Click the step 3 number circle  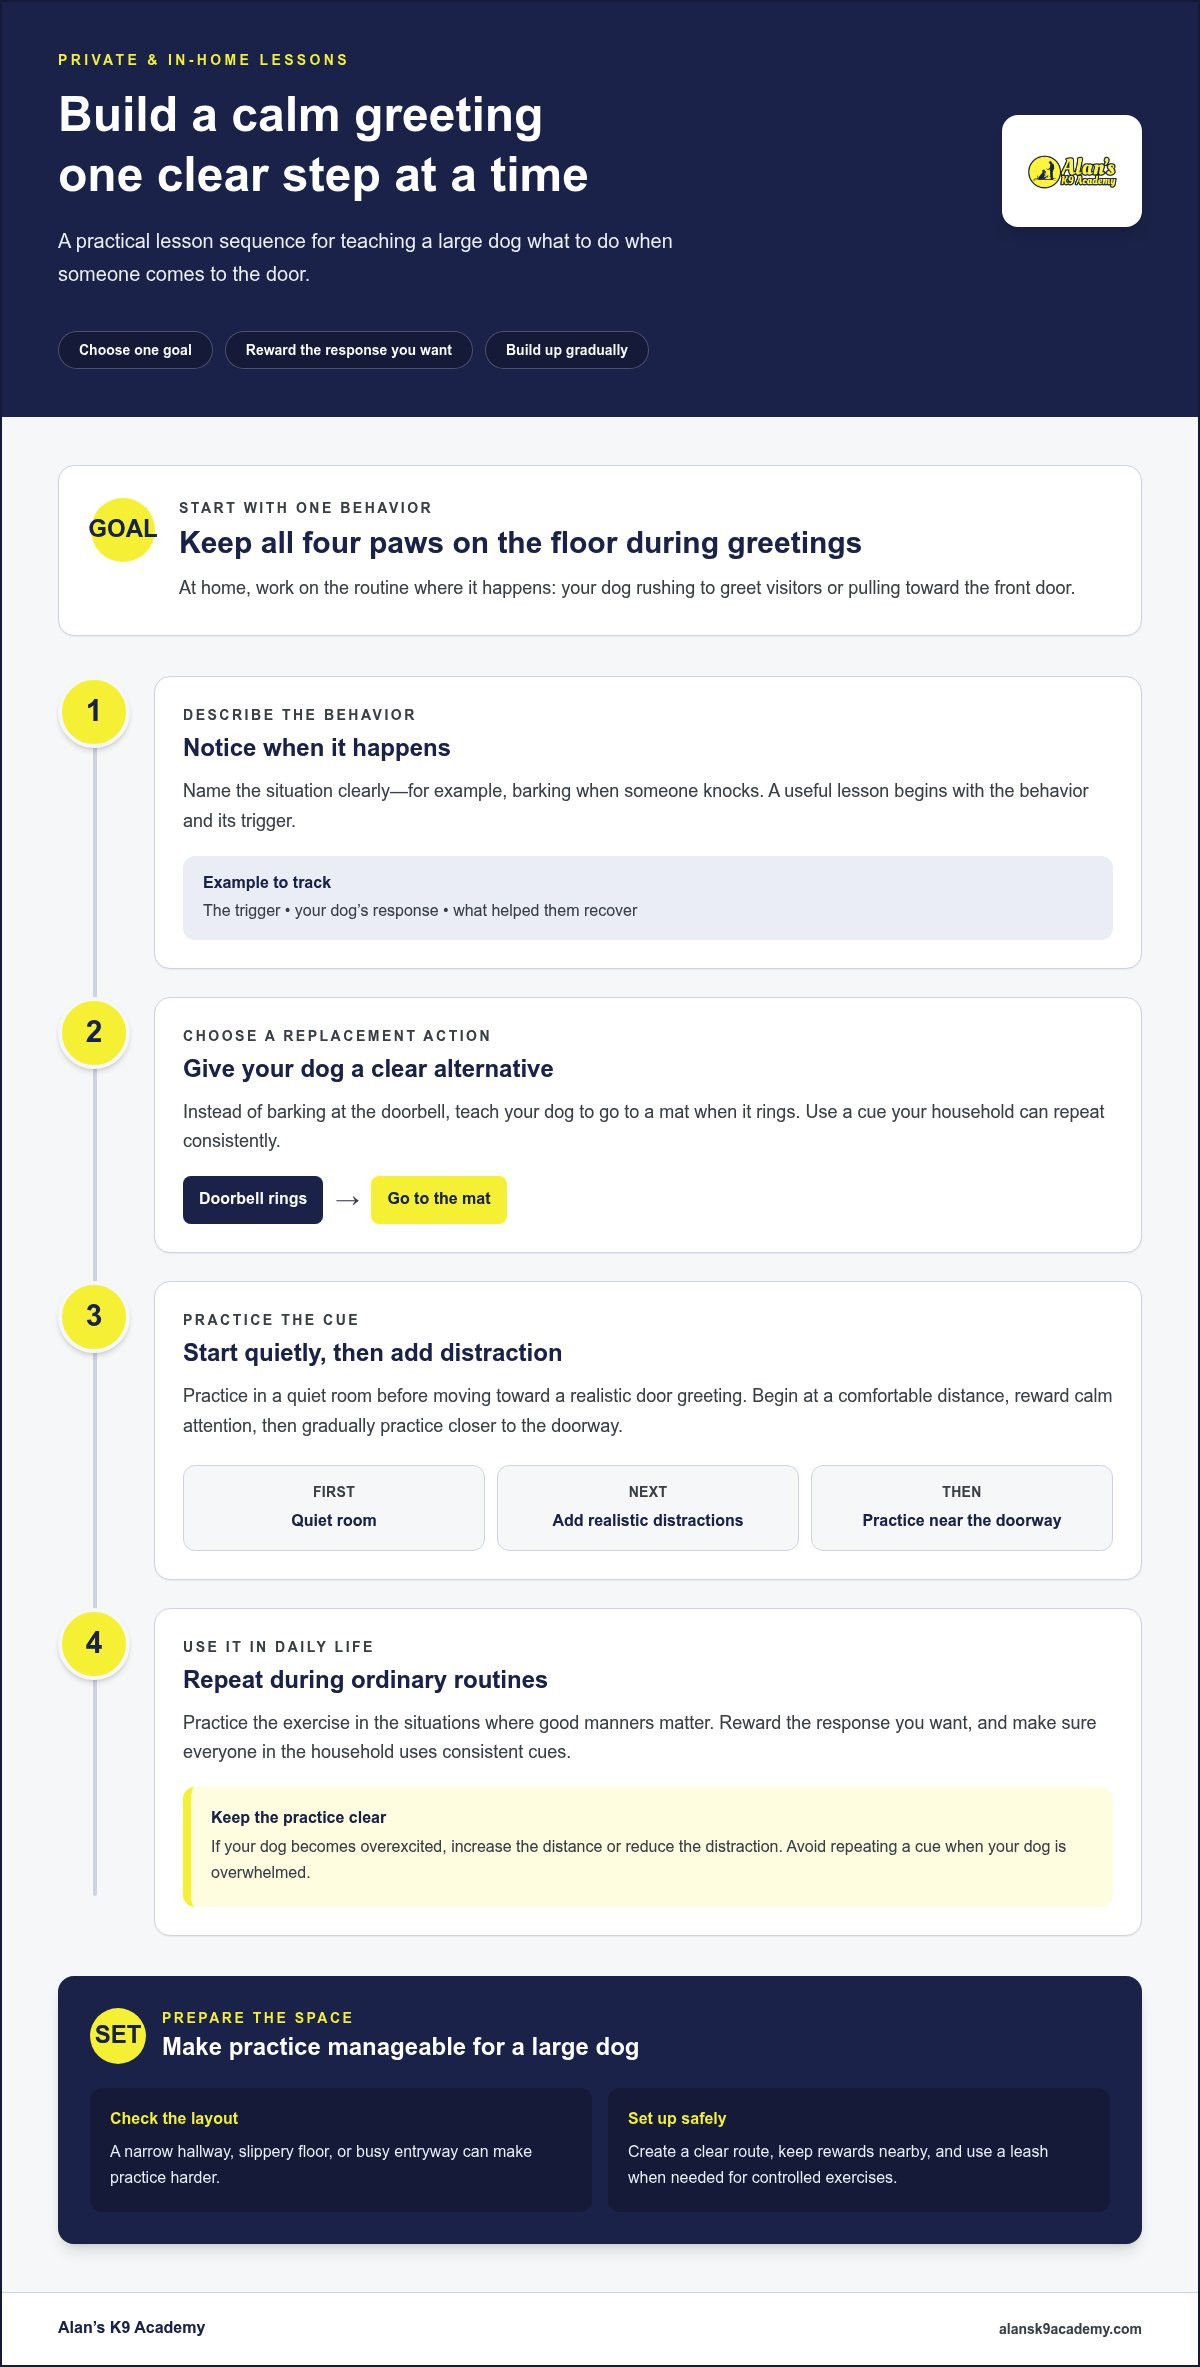94,1316
